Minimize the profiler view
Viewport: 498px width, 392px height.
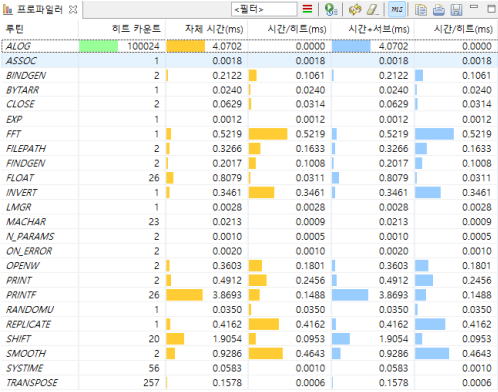coord(474,7)
